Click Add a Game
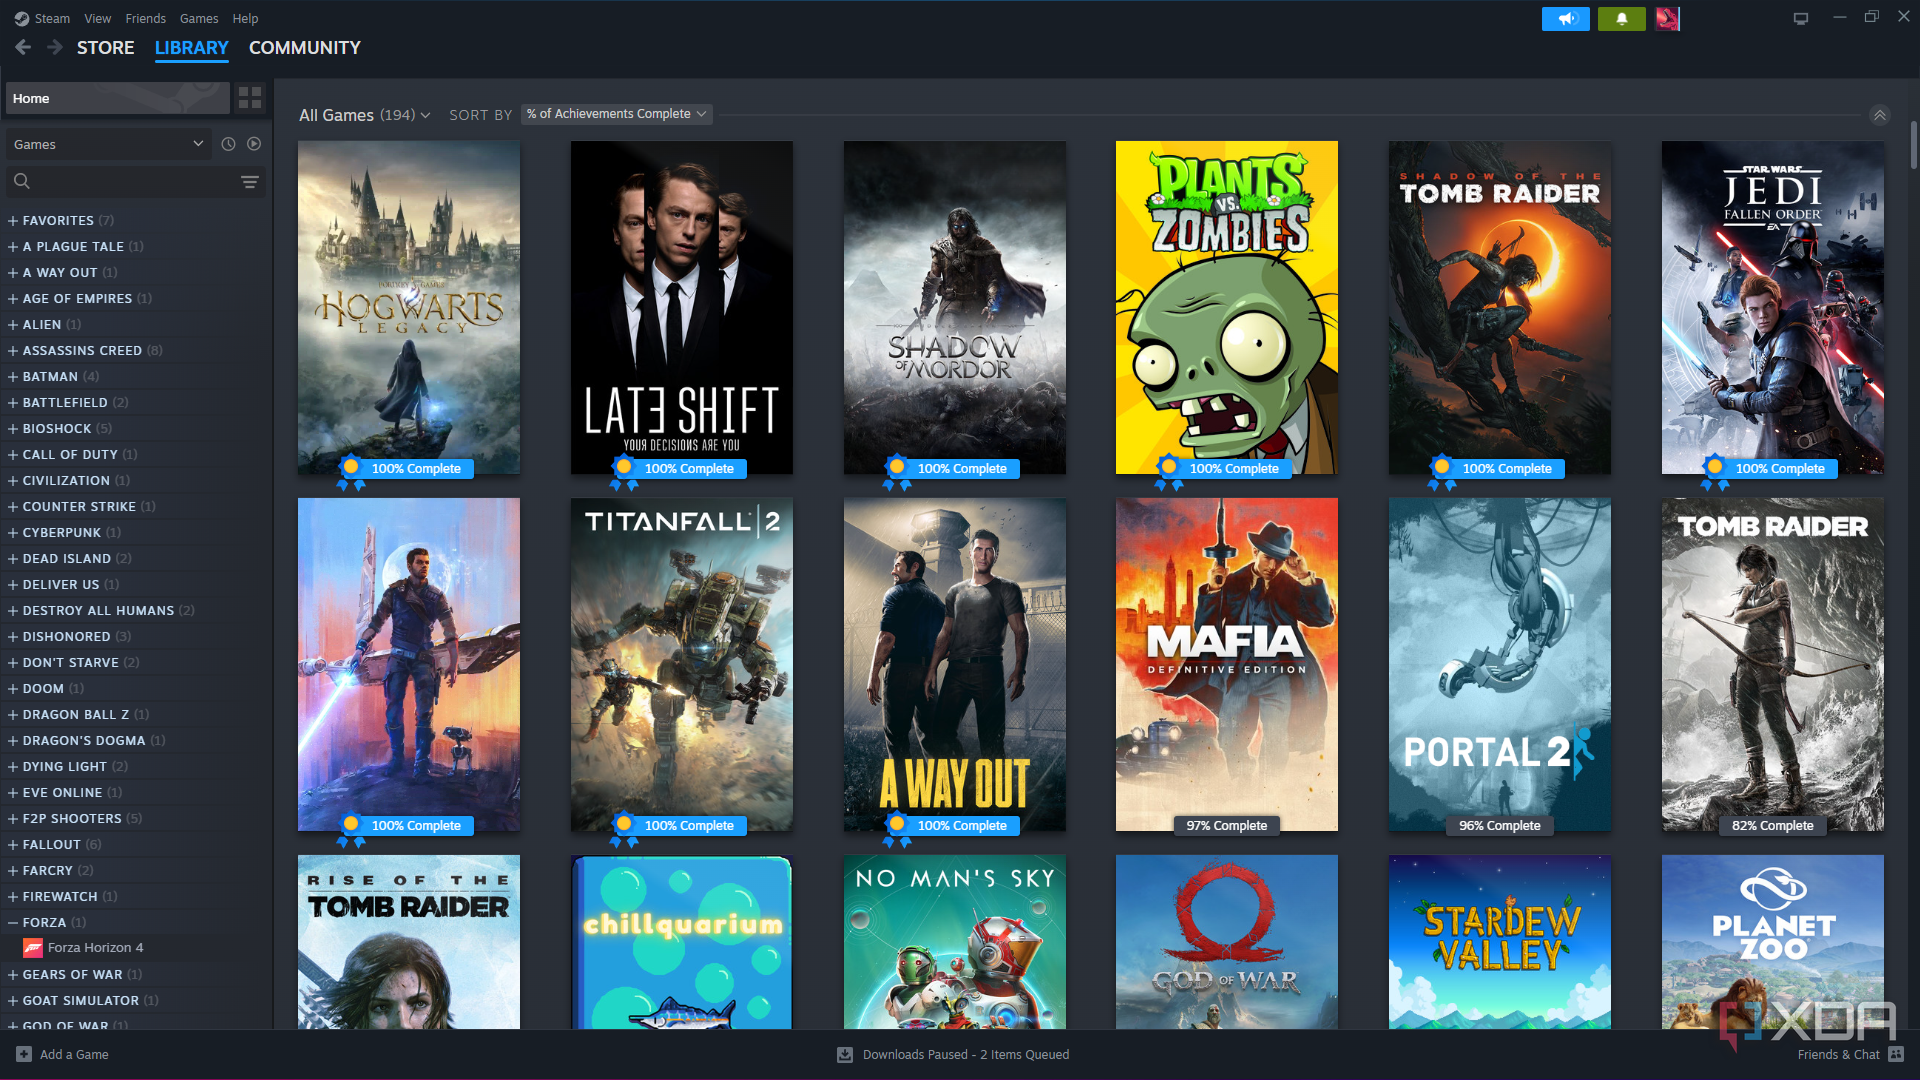Screen dimensions: 1920x1080 click(x=64, y=1054)
